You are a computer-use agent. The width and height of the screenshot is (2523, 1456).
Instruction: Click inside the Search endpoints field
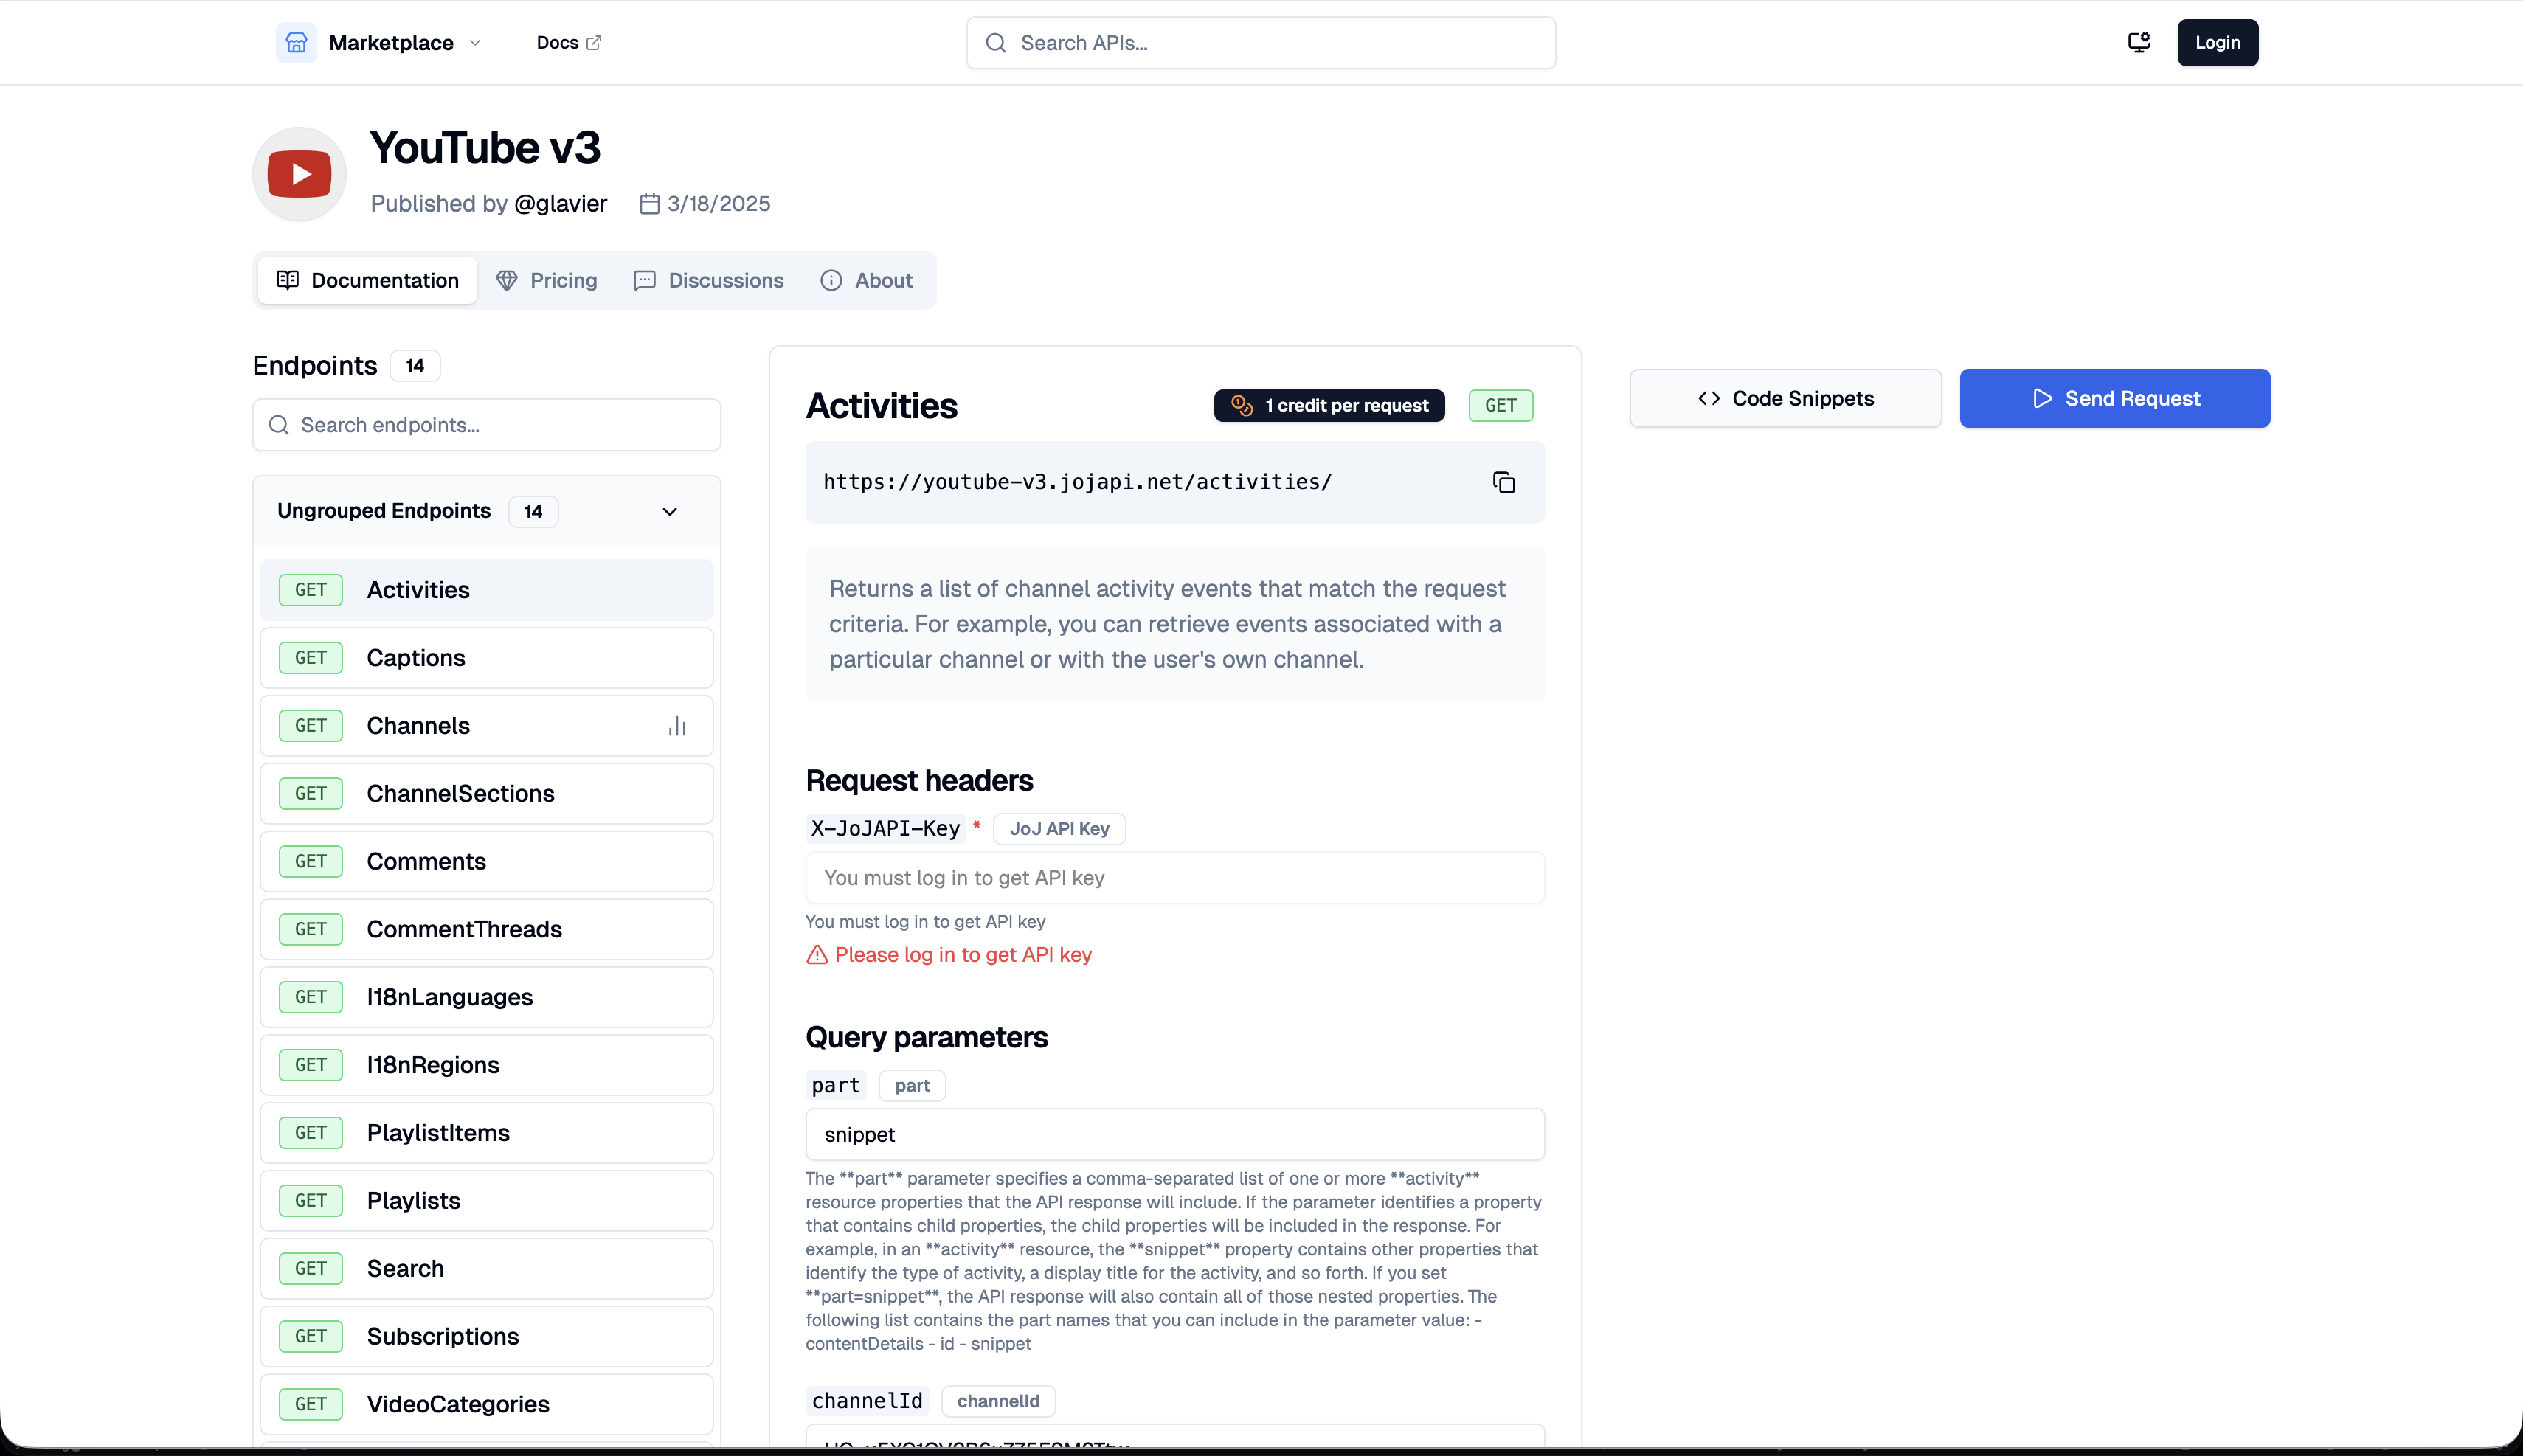pos(487,424)
